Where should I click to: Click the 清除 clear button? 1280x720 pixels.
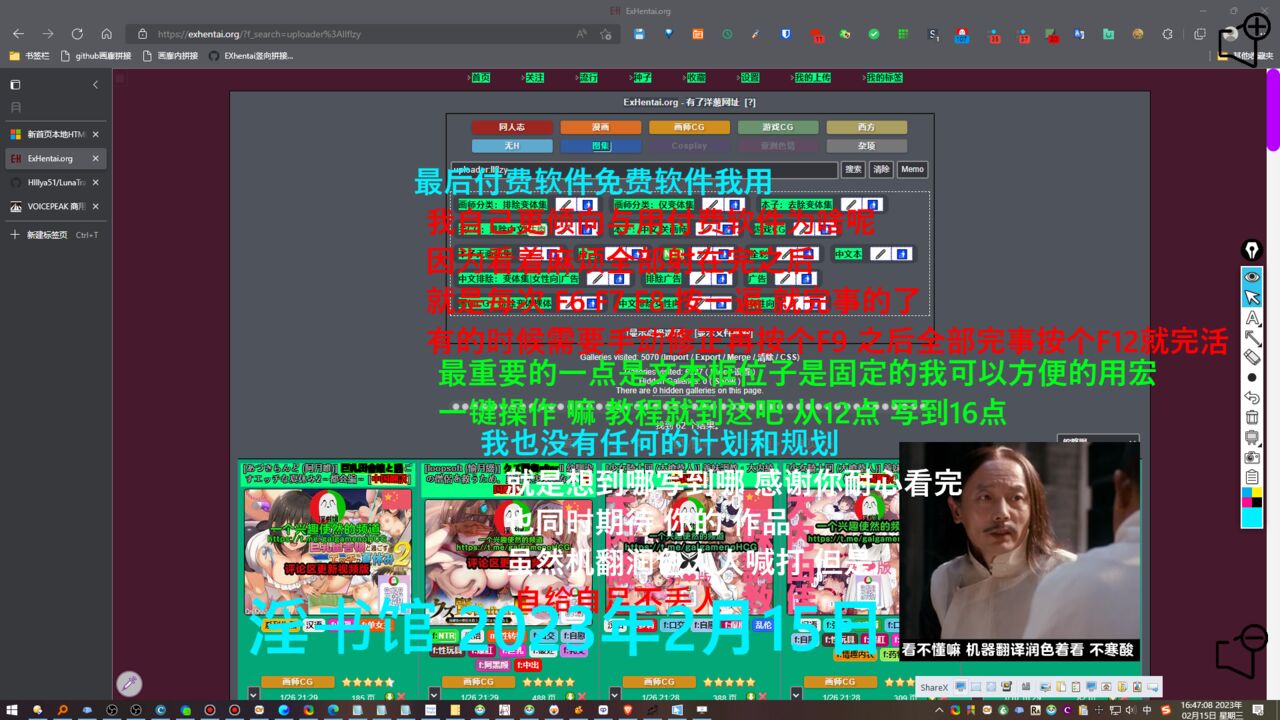coord(880,170)
